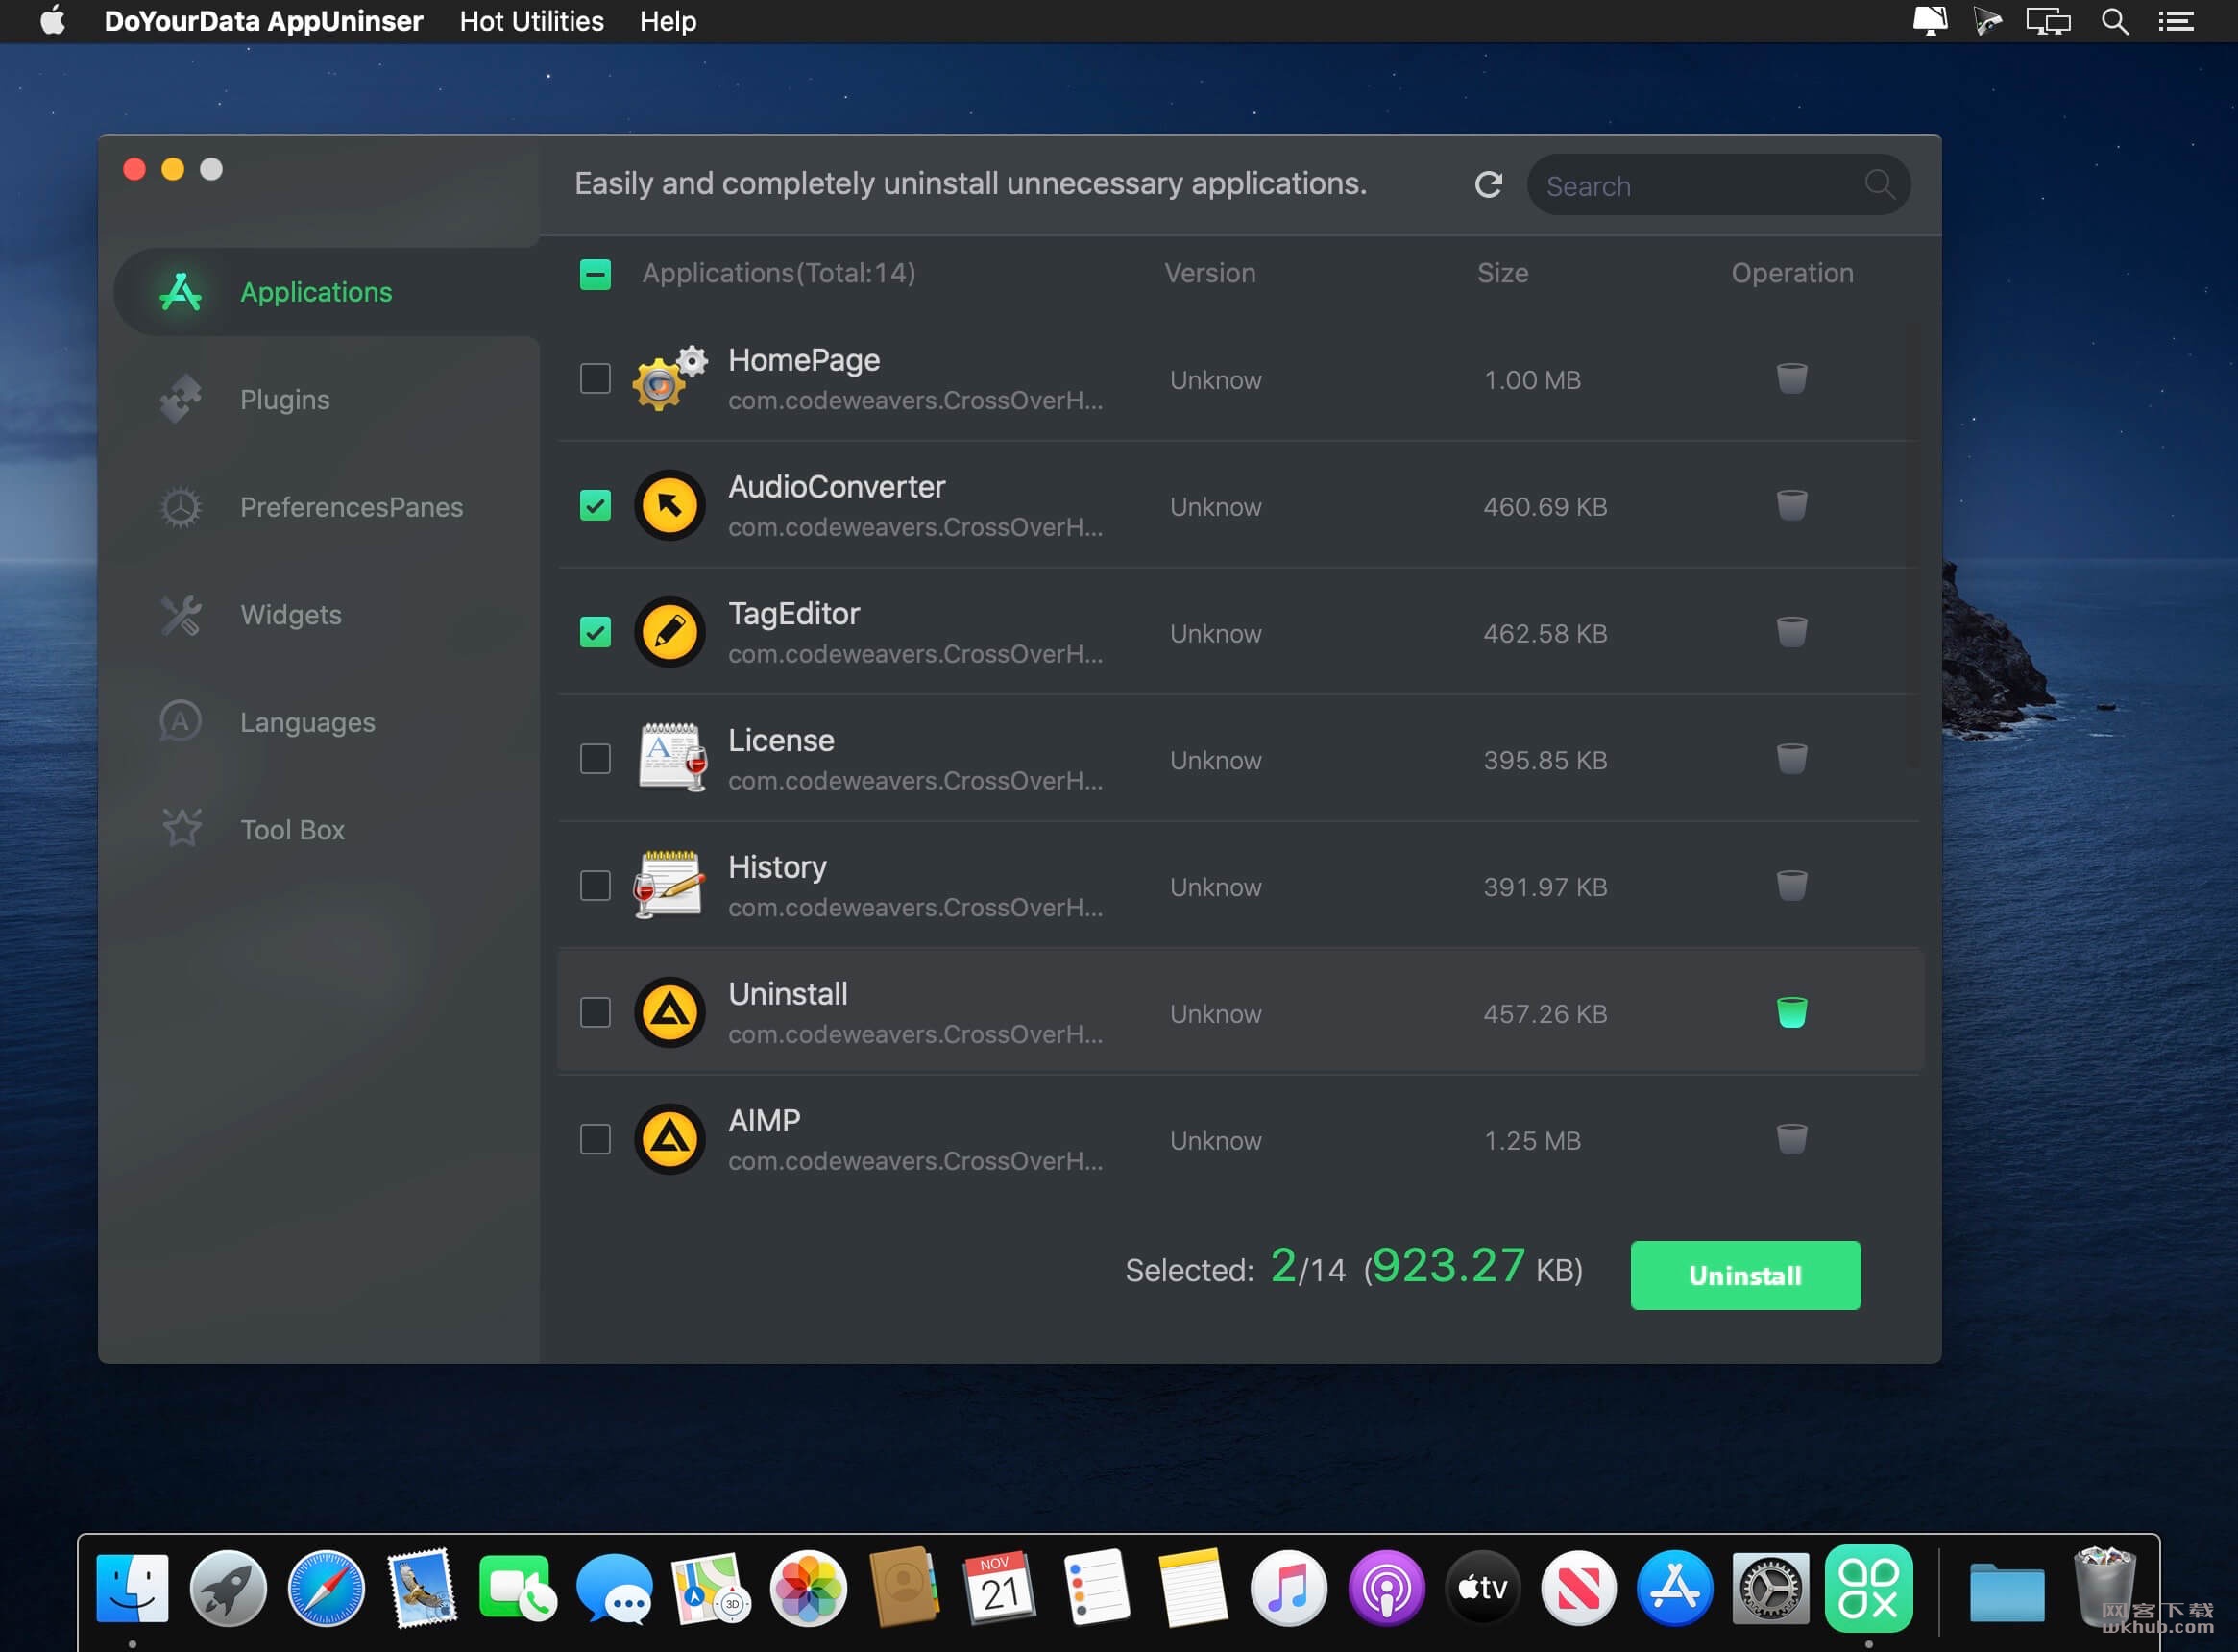Click the Size column header
The image size is (2238, 1652).
[1502, 273]
